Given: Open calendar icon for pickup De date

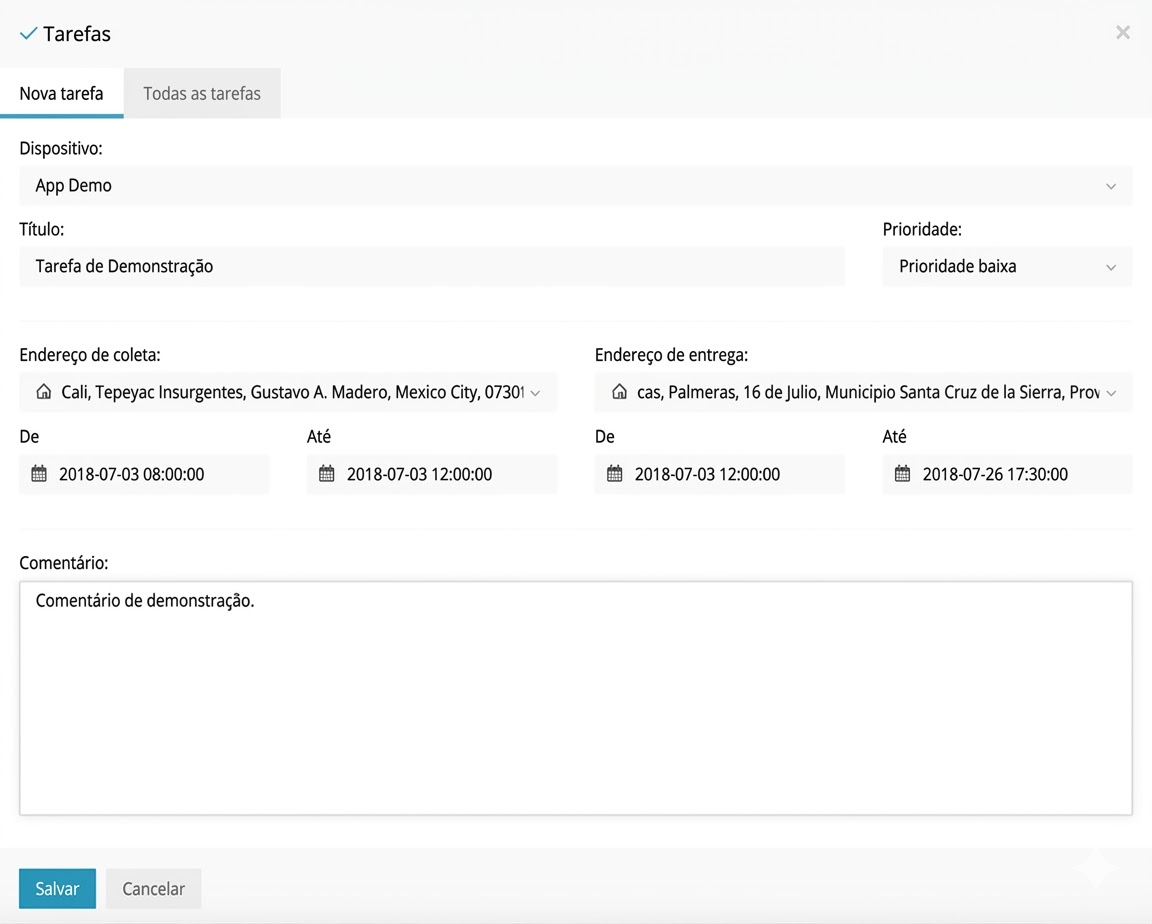Looking at the screenshot, I should tap(39, 474).
